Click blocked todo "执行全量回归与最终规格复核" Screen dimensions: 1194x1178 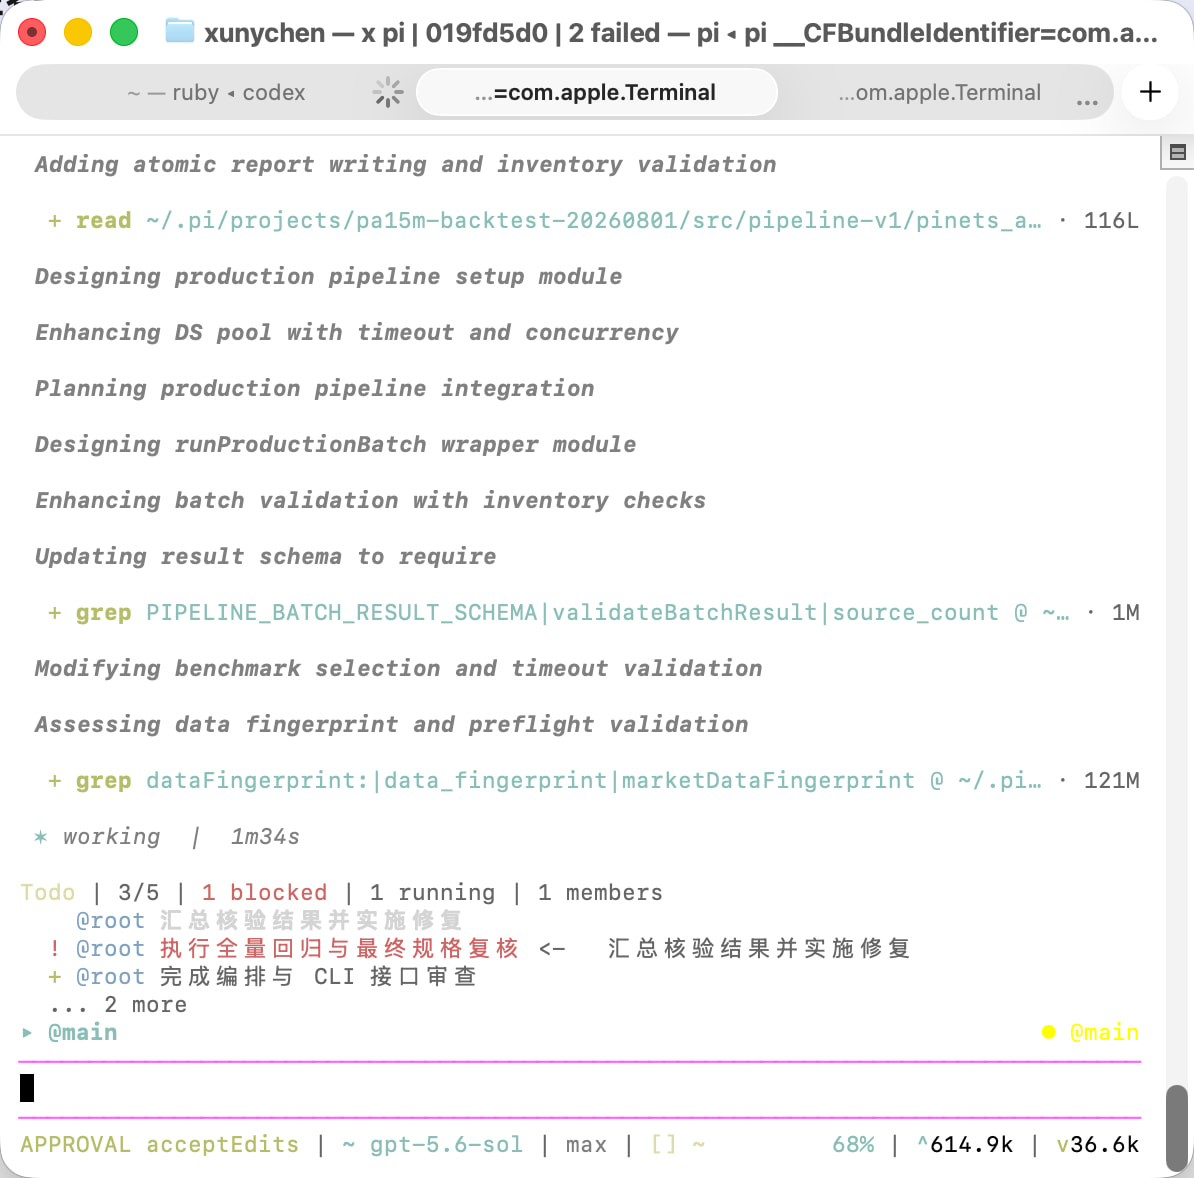tap(339, 949)
